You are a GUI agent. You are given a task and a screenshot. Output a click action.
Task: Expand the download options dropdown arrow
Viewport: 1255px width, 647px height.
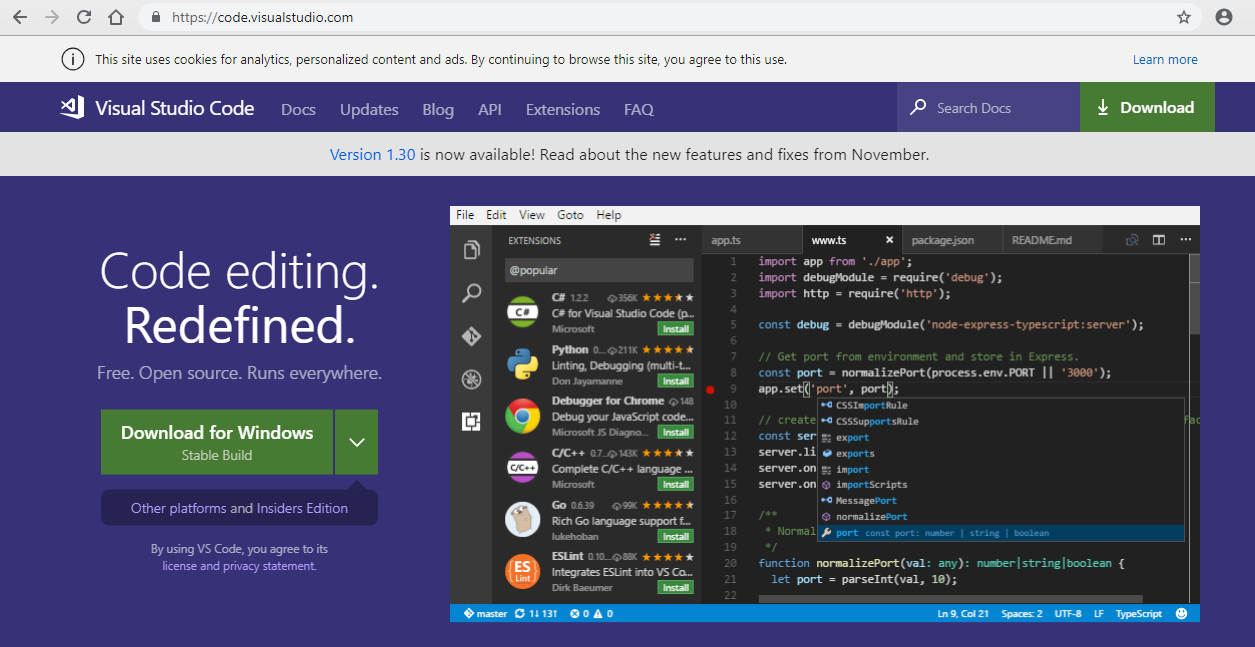(x=357, y=442)
